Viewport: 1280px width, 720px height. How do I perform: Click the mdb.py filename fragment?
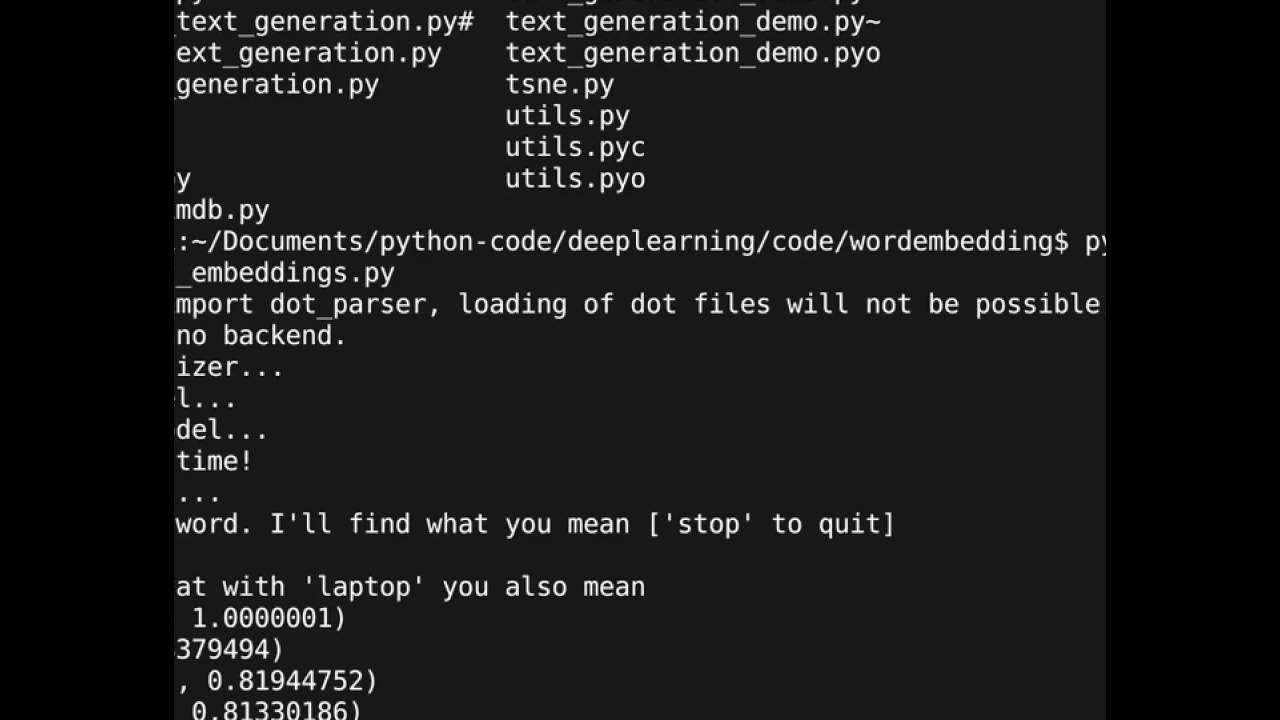[x=223, y=211]
